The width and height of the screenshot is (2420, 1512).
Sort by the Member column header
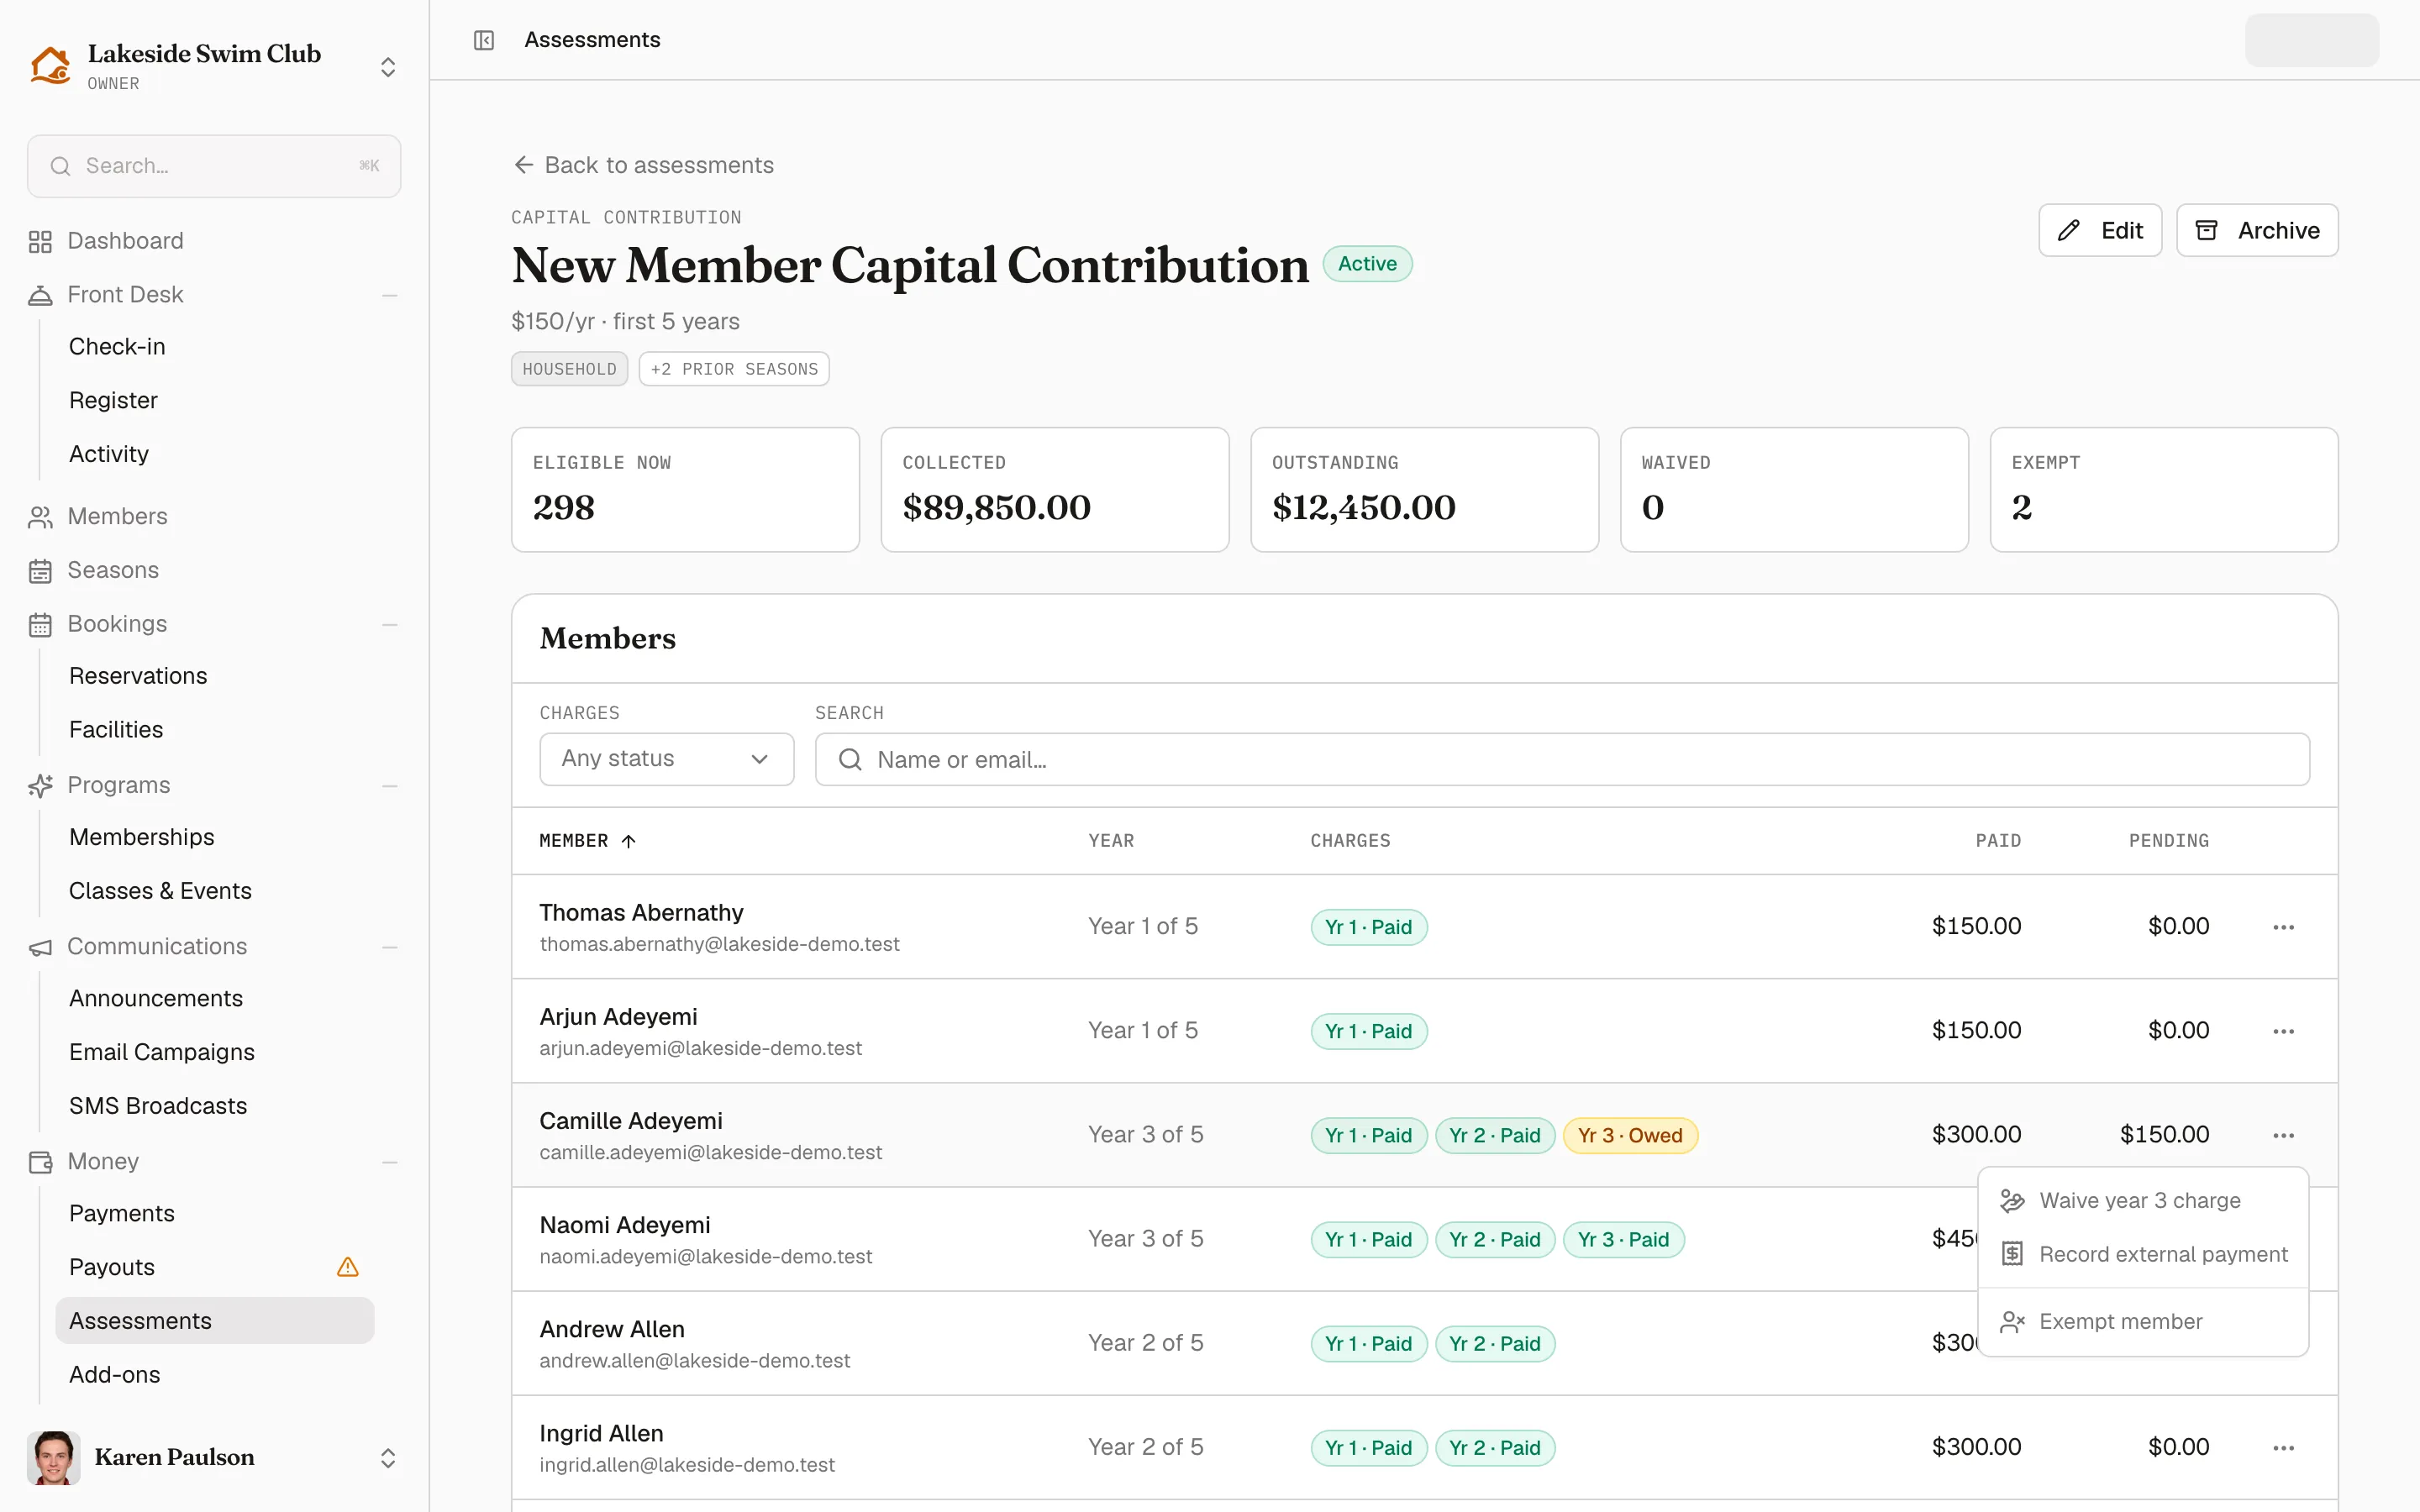point(588,841)
